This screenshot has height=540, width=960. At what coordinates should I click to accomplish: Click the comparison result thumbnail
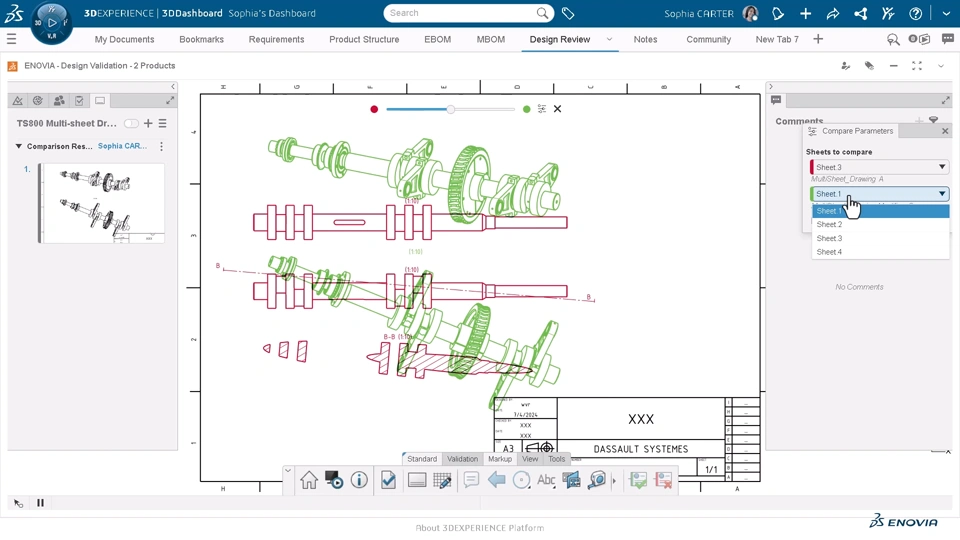tap(103, 203)
